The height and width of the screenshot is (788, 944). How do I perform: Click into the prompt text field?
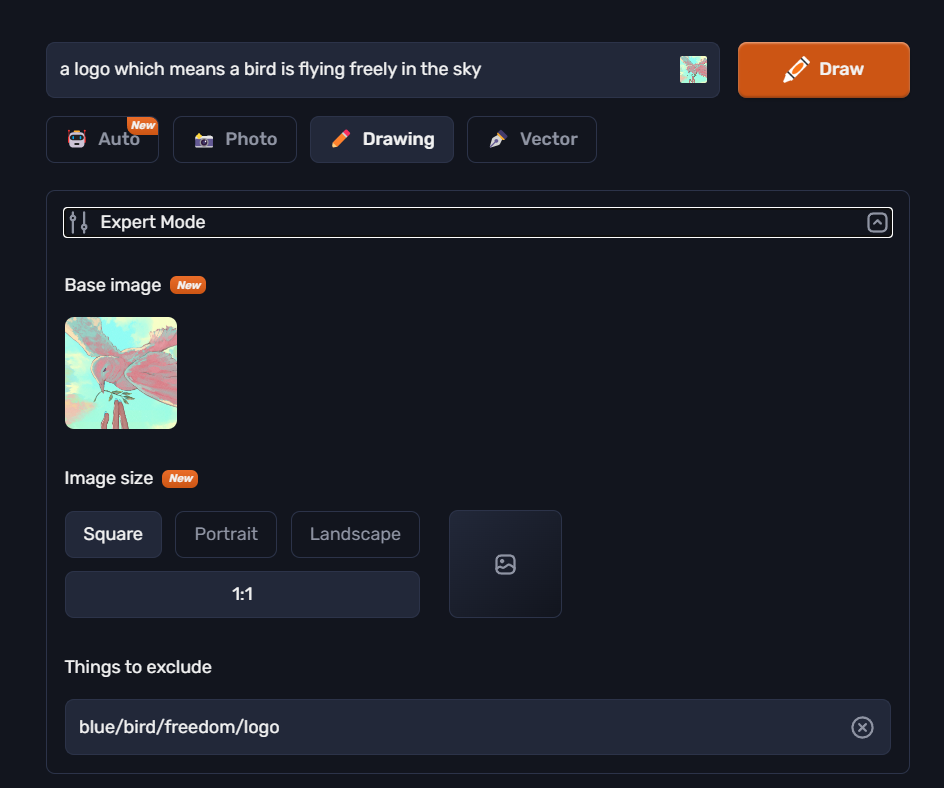[367, 70]
